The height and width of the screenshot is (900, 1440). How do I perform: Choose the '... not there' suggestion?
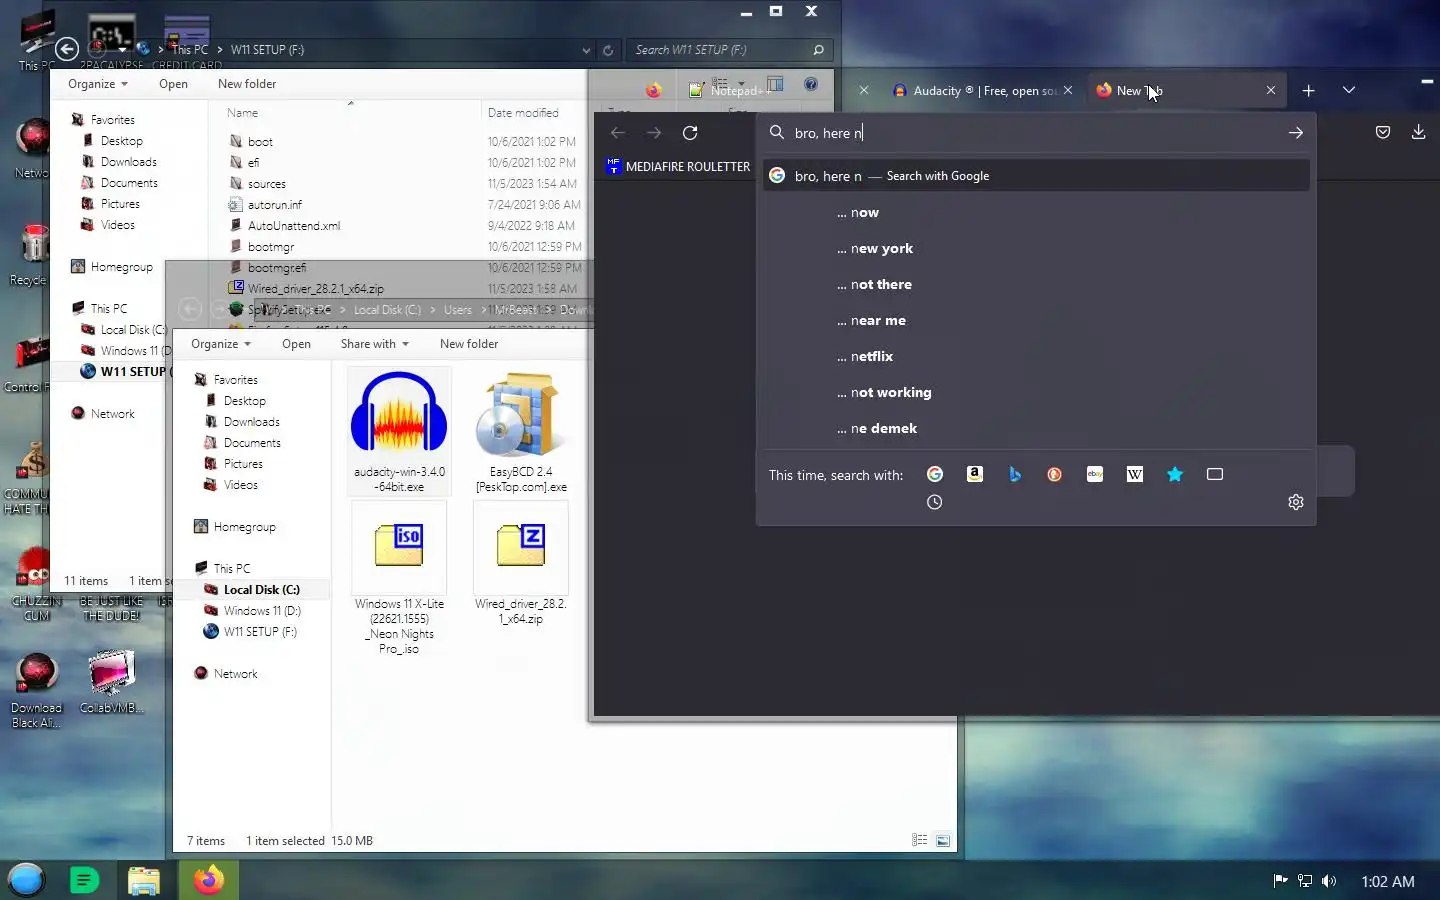(1036, 284)
